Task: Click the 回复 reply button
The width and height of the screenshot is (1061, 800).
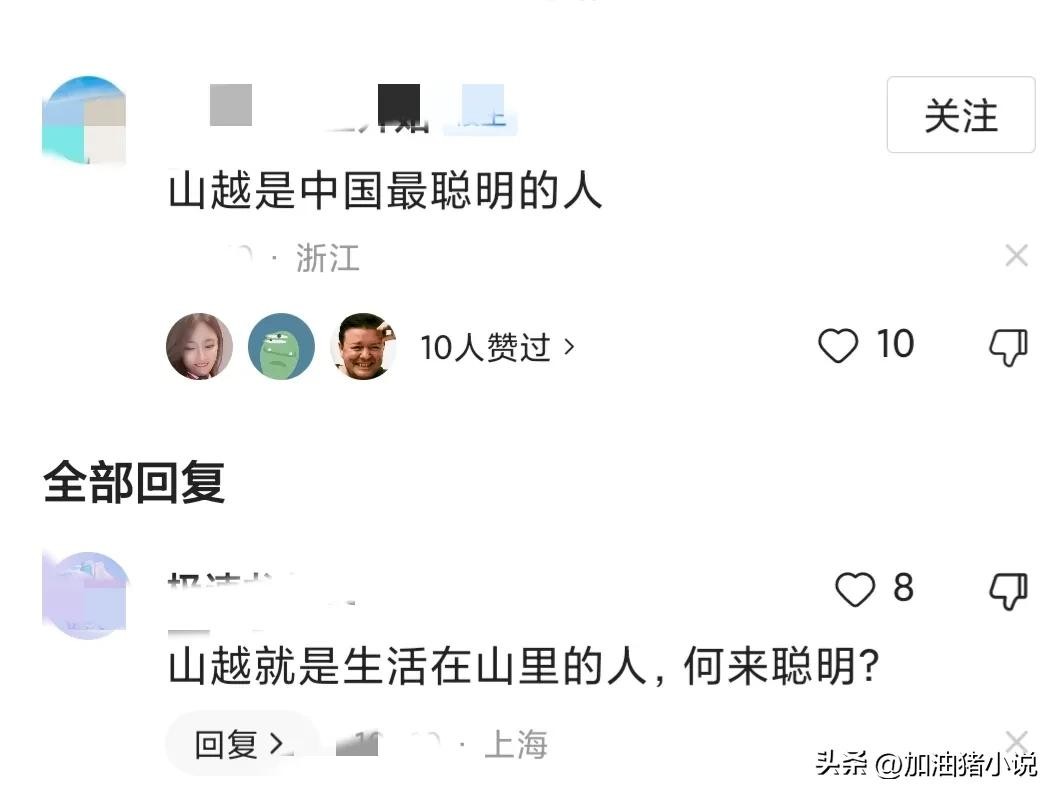Action: tap(238, 744)
